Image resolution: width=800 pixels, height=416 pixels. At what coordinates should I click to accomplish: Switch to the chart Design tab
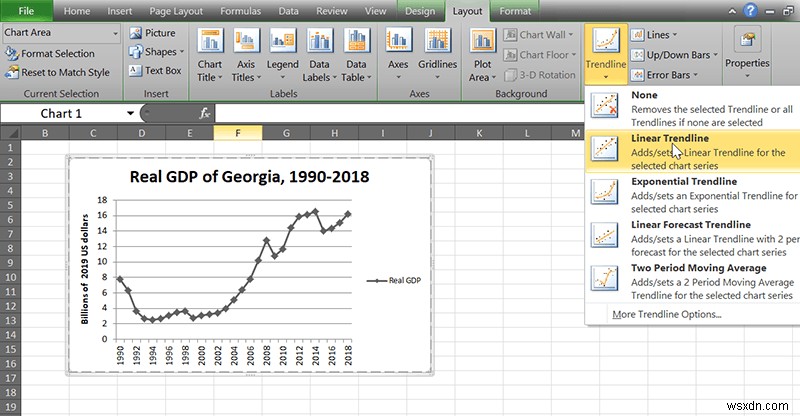420,11
